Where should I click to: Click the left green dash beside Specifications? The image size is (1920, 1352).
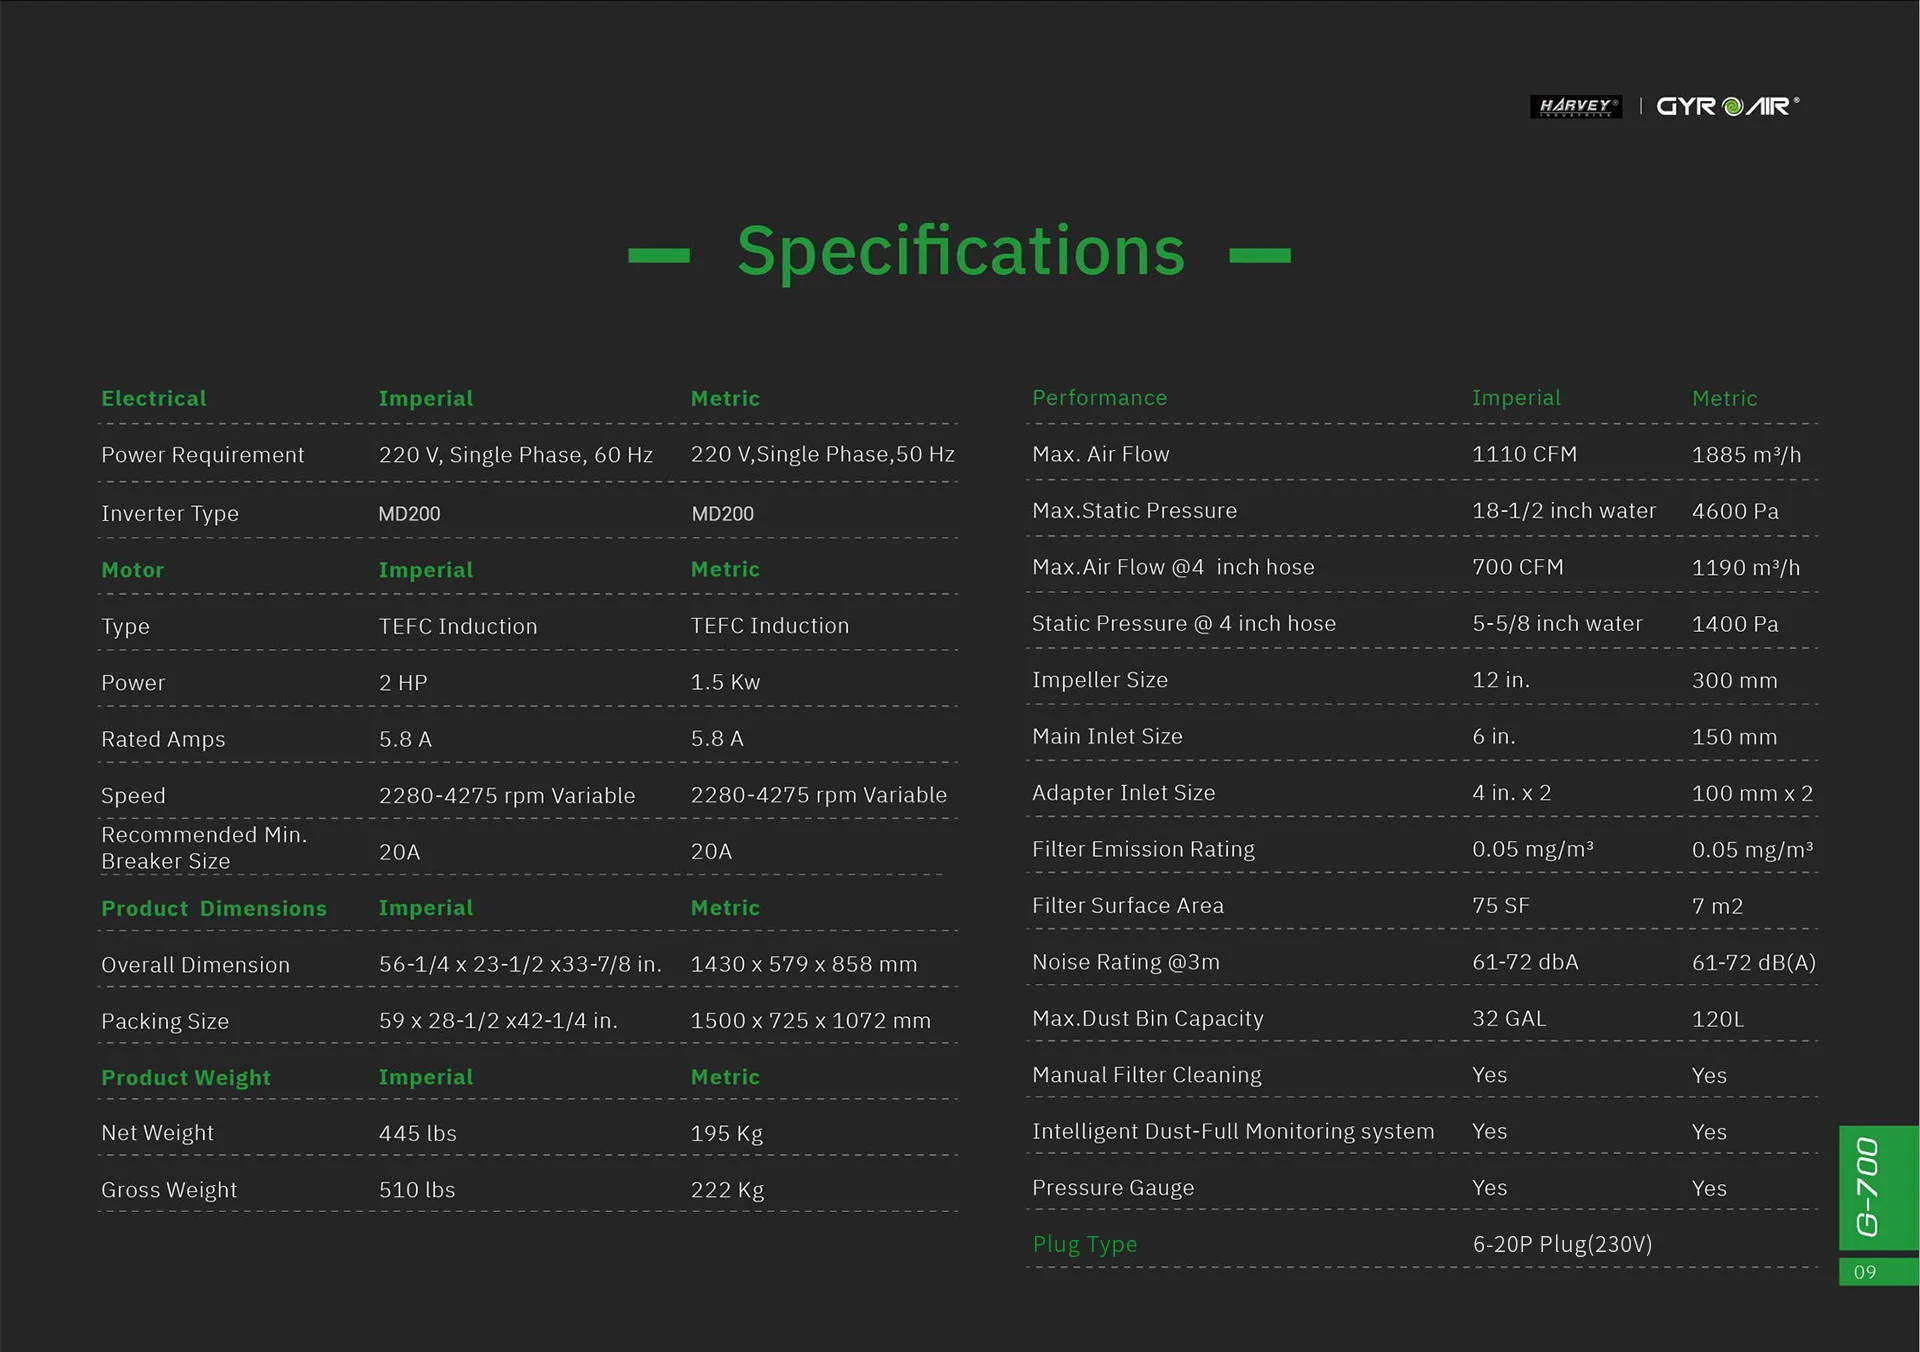(659, 257)
